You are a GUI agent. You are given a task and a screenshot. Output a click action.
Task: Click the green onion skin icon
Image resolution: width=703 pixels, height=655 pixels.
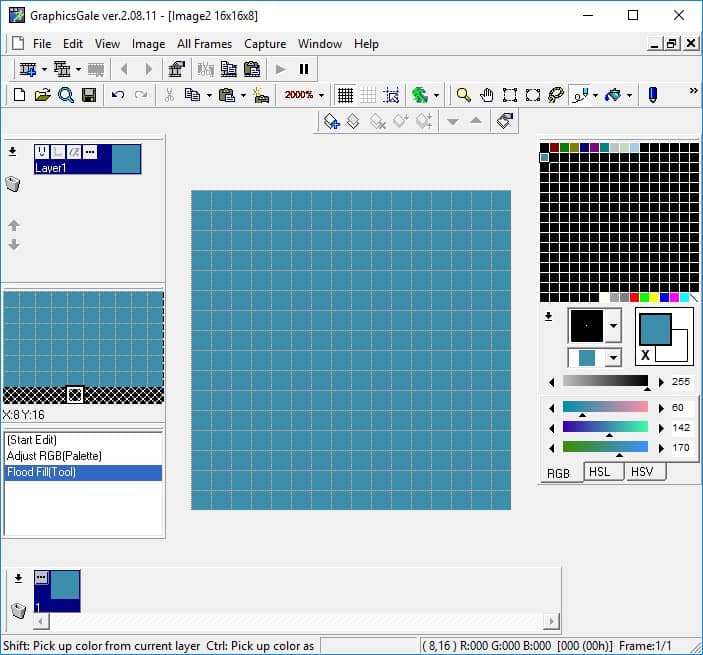420,95
